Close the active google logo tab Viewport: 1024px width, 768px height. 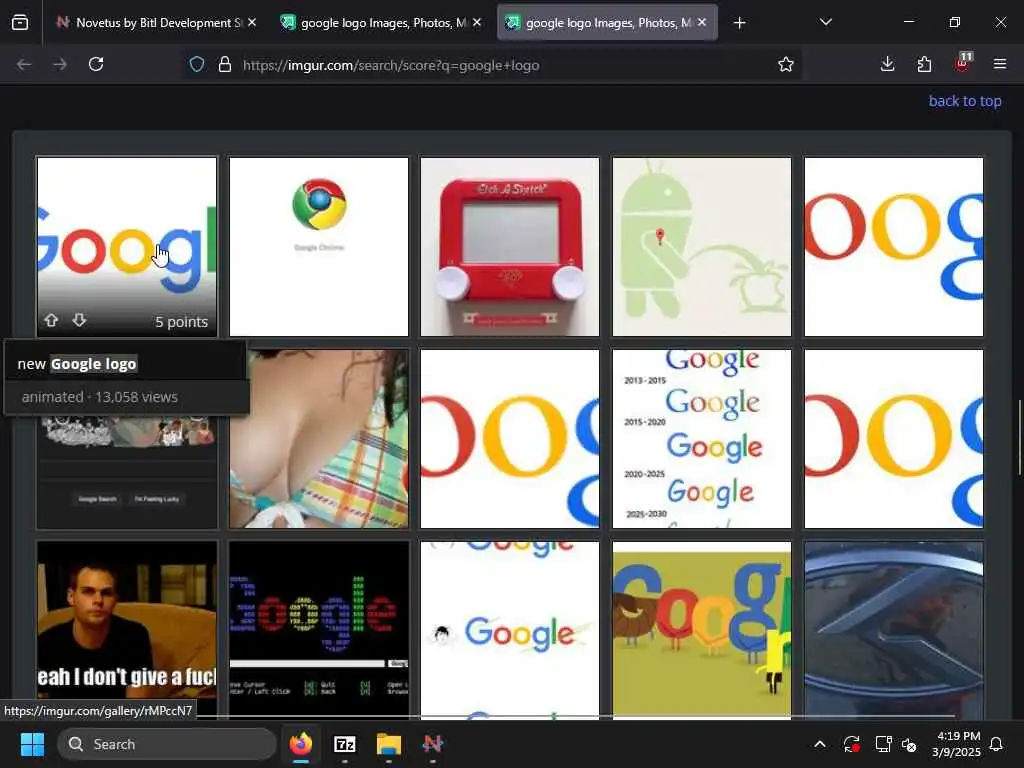(x=702, y=22)
